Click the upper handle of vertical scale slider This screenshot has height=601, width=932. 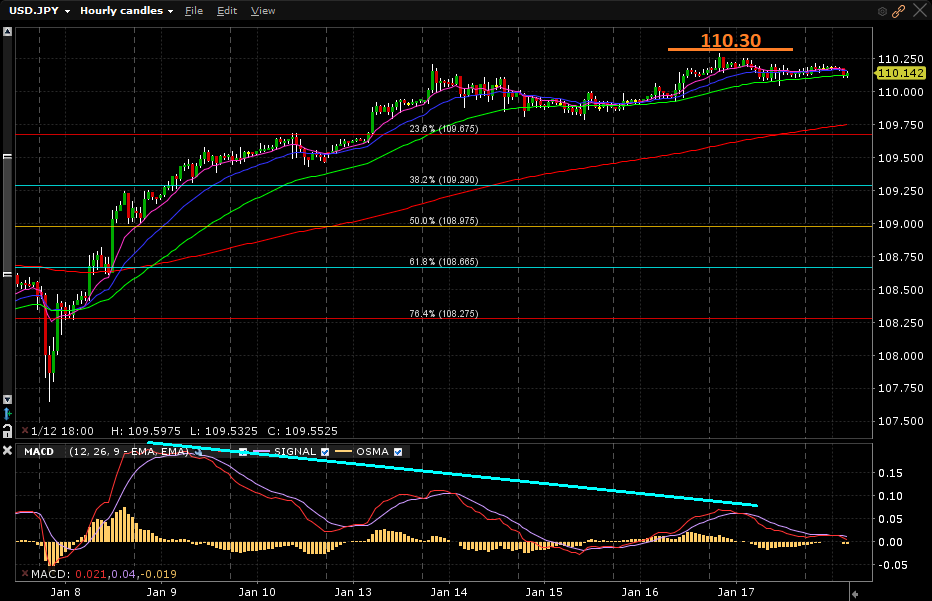(7, 157)
